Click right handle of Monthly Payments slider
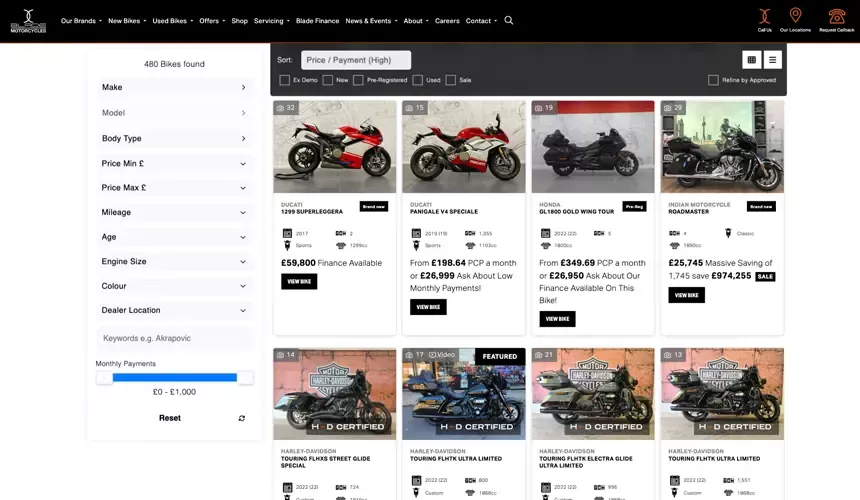Viewport: 860px width, 500px height. tap(245, 377)
